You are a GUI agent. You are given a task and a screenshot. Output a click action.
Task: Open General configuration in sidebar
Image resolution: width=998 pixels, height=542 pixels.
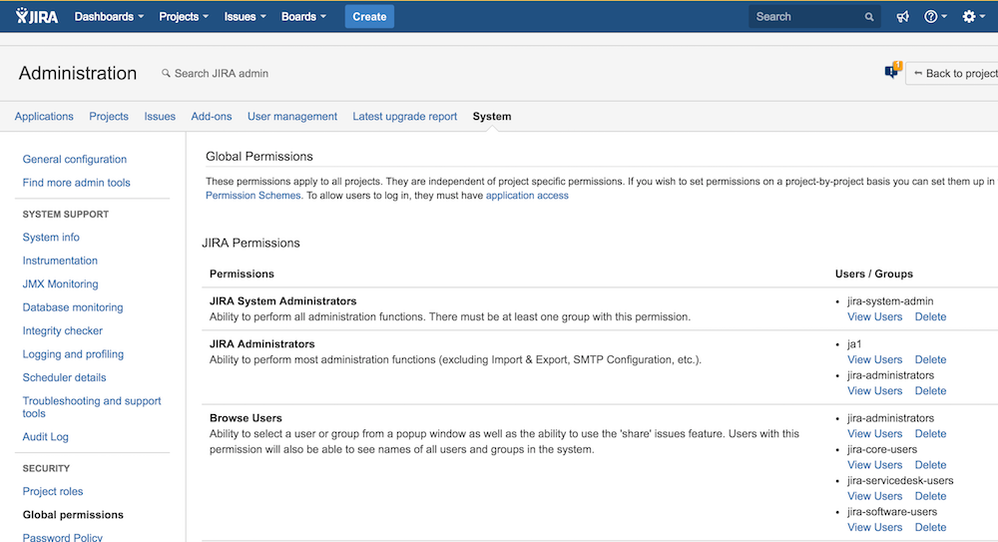[x=74, y=159]
